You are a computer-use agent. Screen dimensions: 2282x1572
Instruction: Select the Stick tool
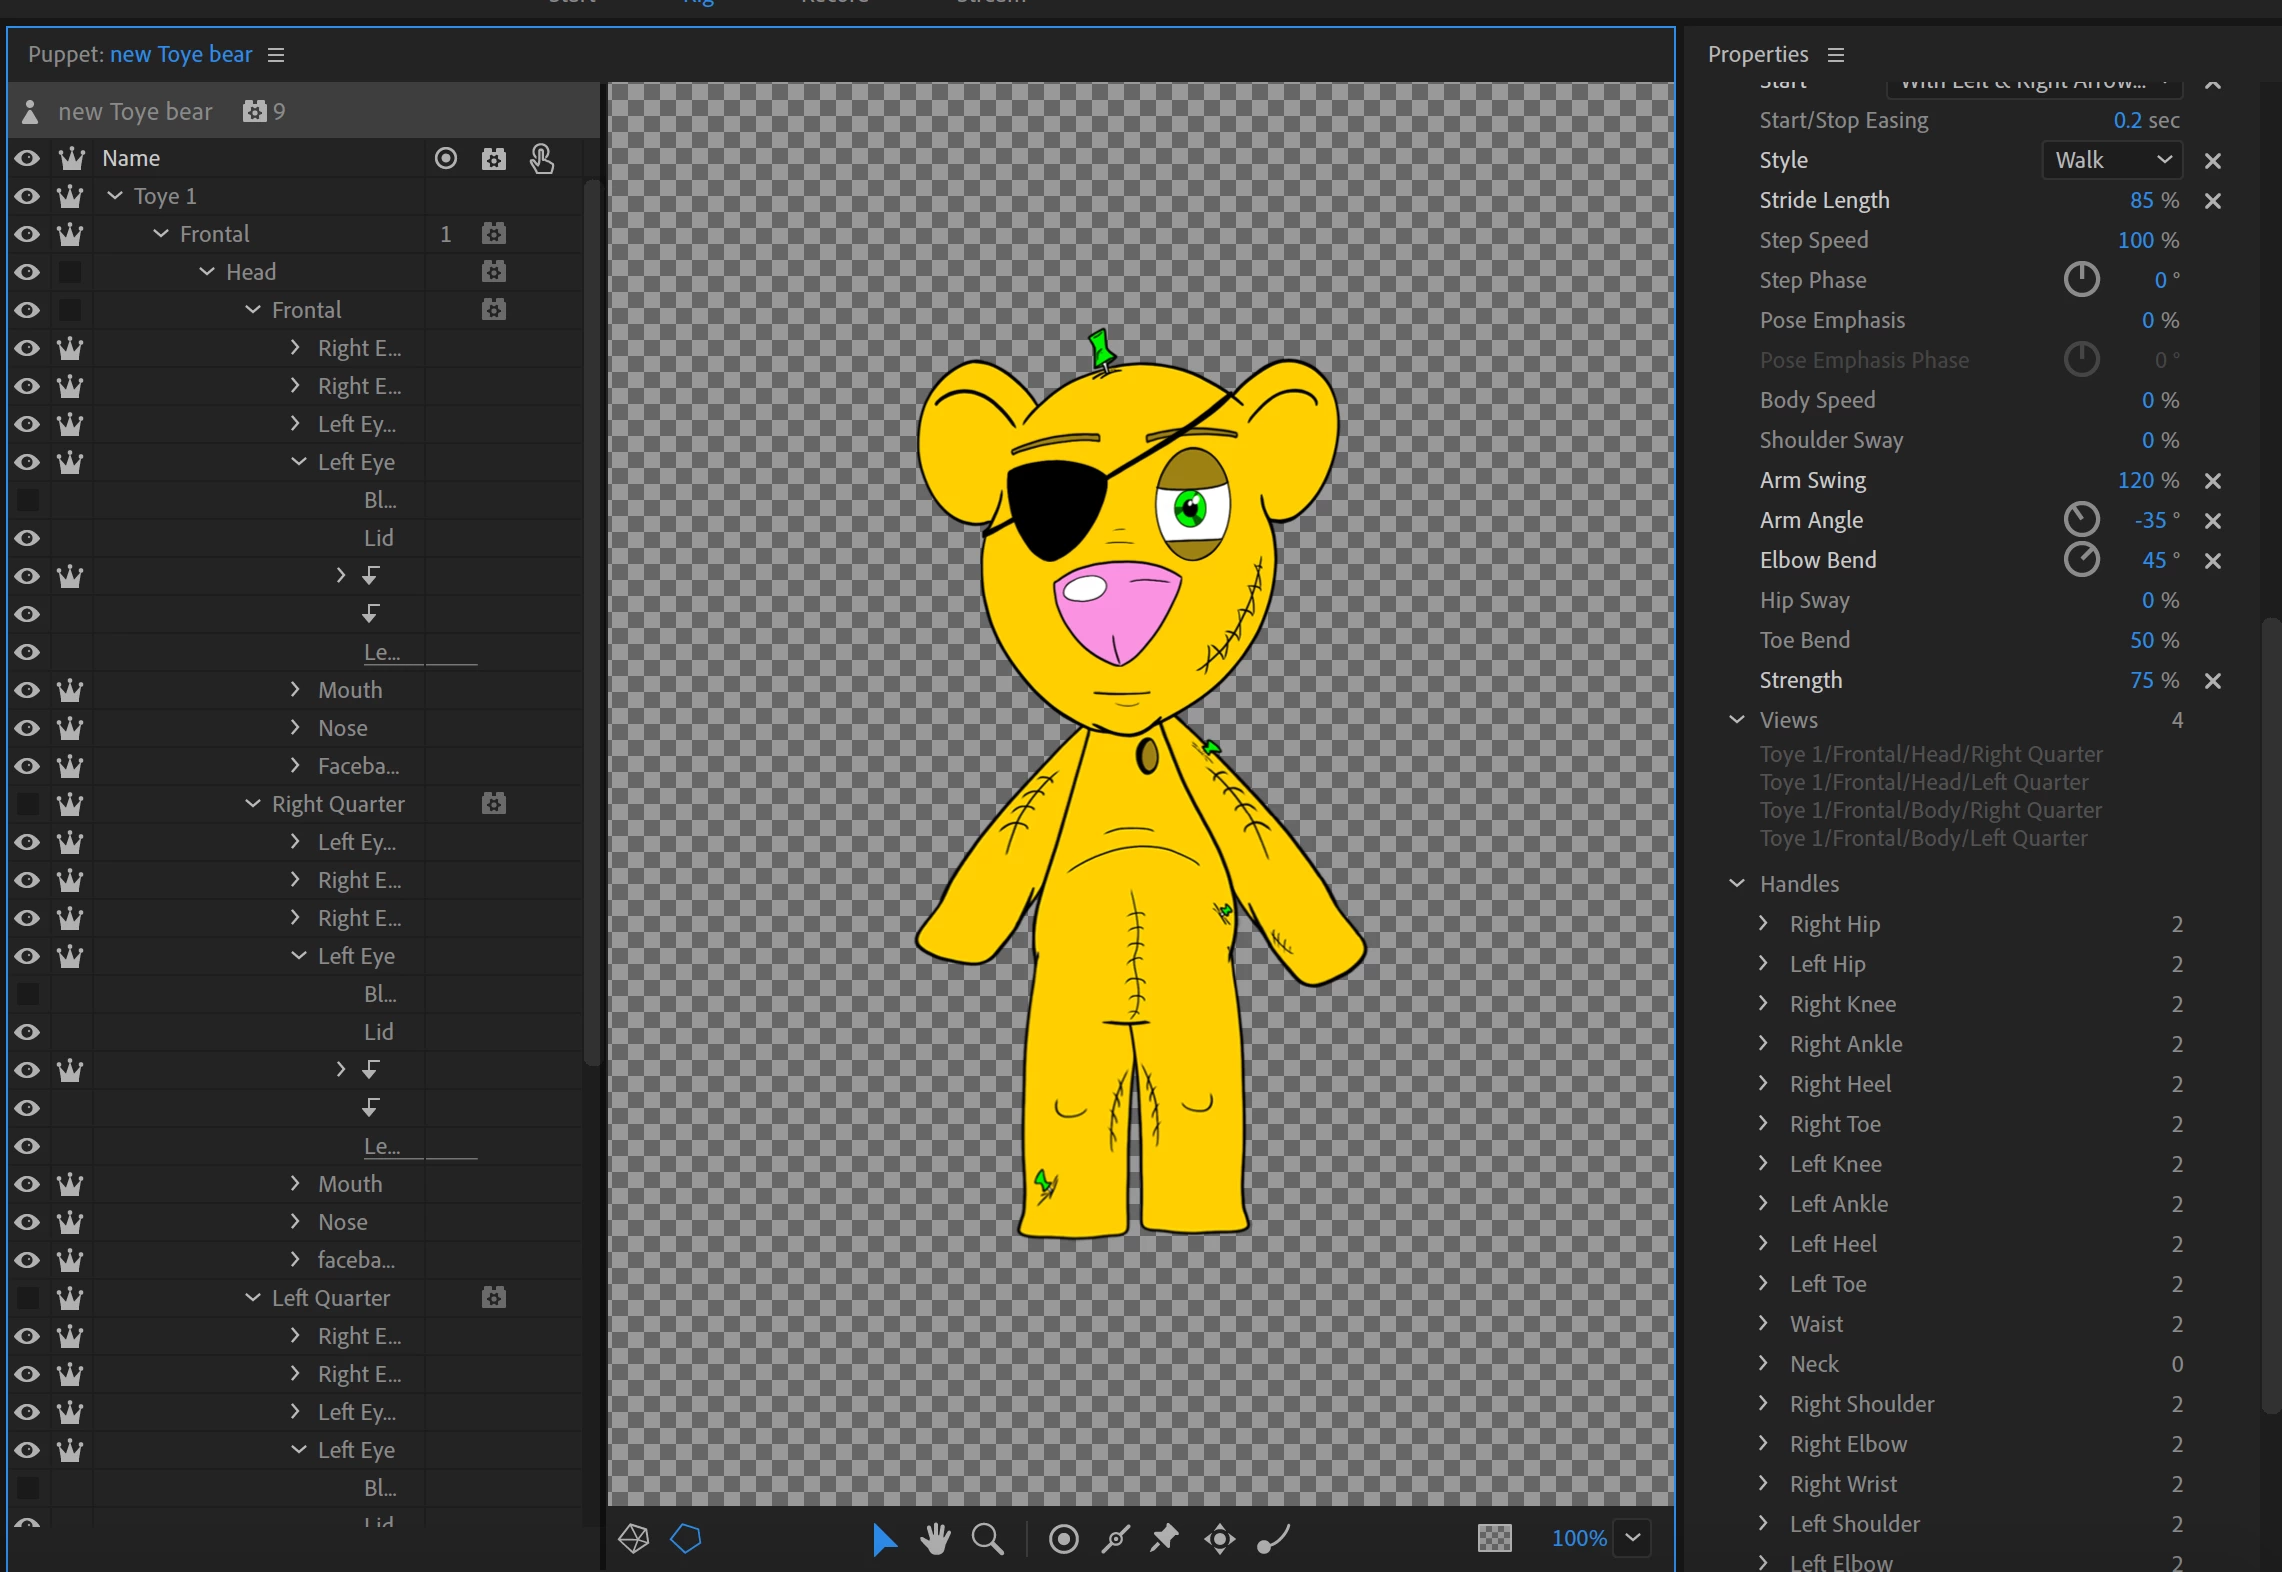1115,1539
